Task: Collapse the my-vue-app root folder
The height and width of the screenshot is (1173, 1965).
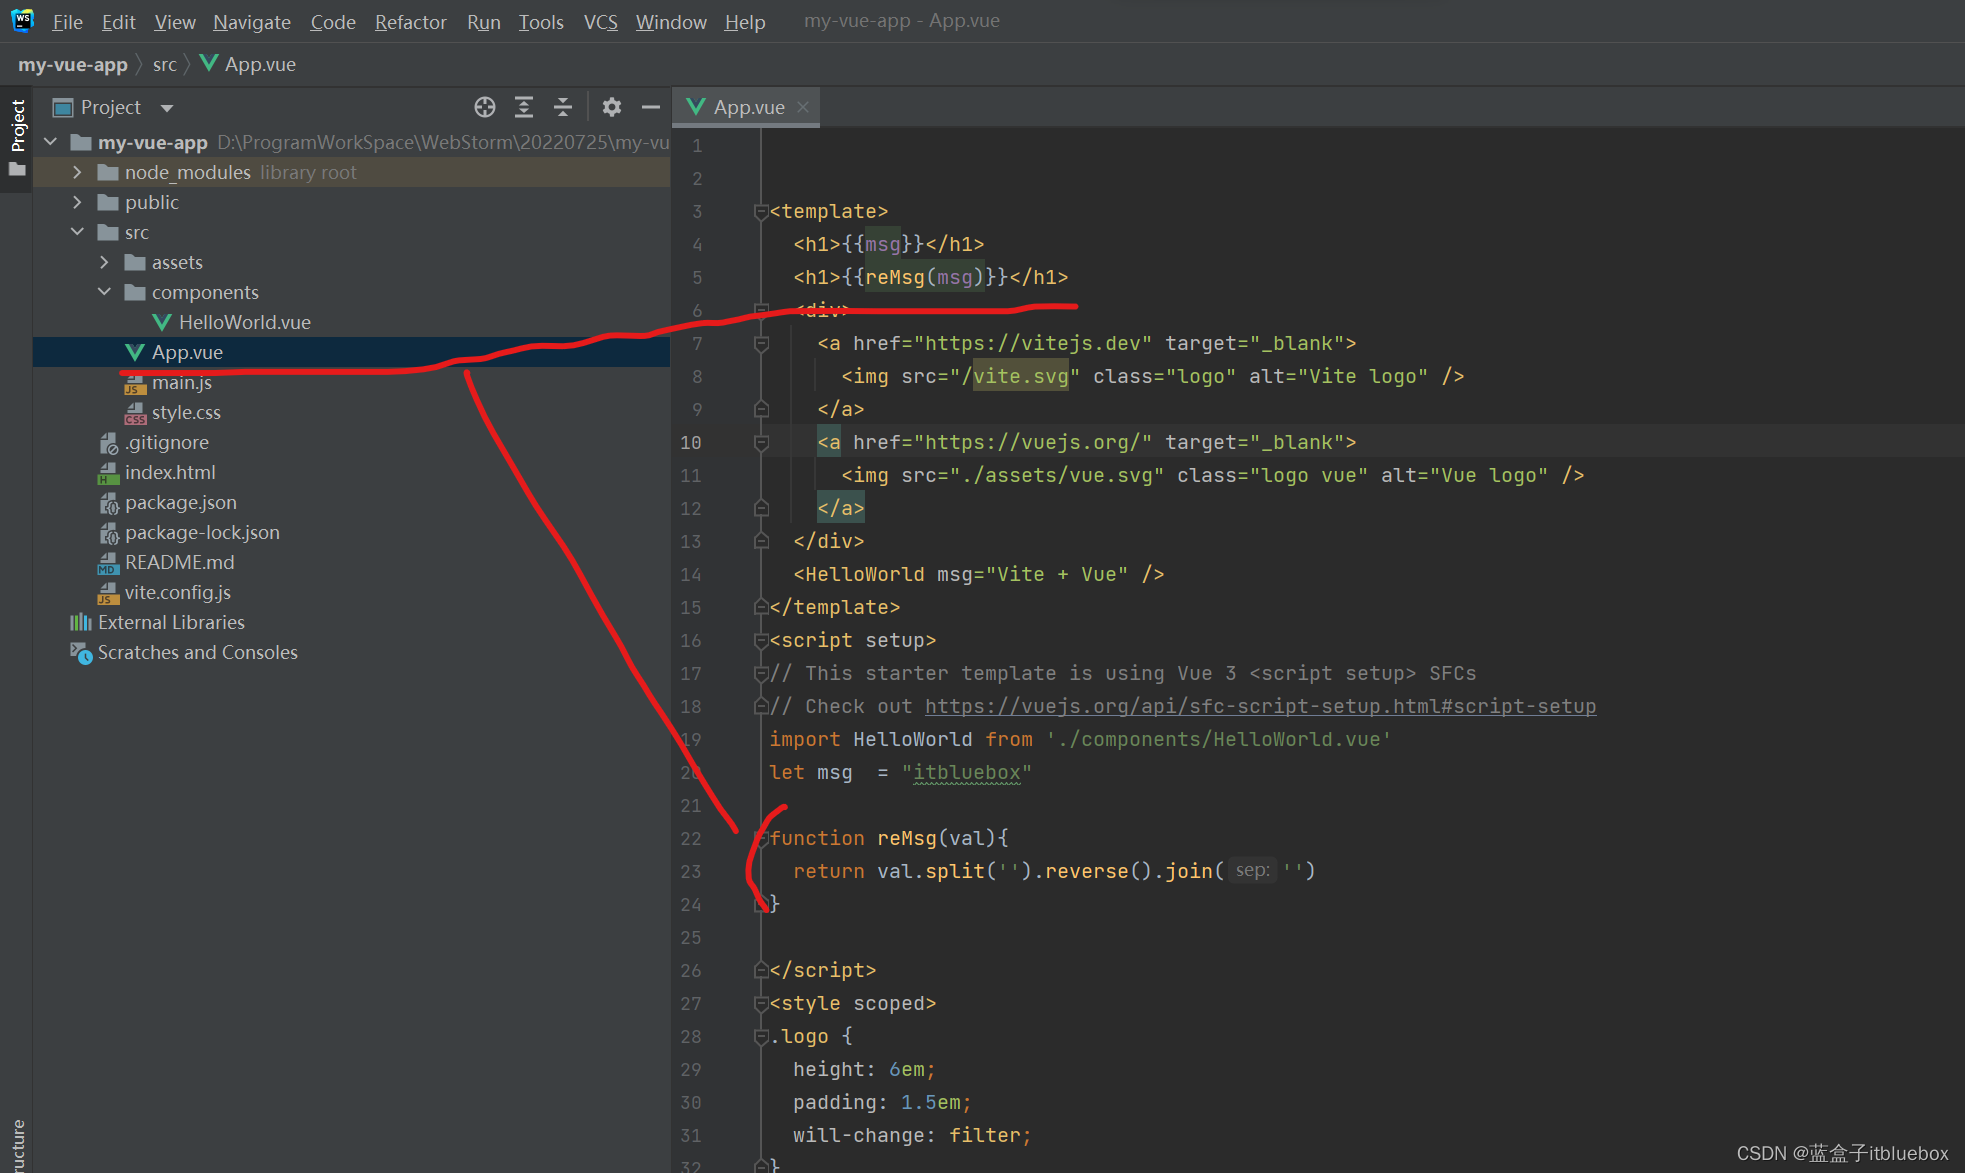Action: tap(51, 142)
